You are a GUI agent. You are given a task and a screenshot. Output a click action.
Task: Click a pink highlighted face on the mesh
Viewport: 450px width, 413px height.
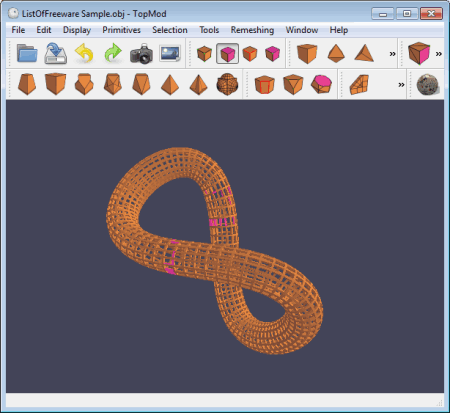(216, 222)
